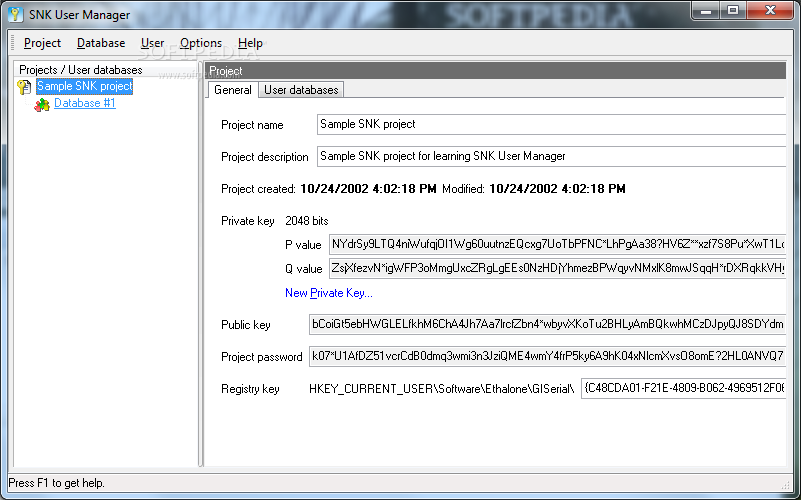
Task: Click the Modified label
Action: pos(463,189)
